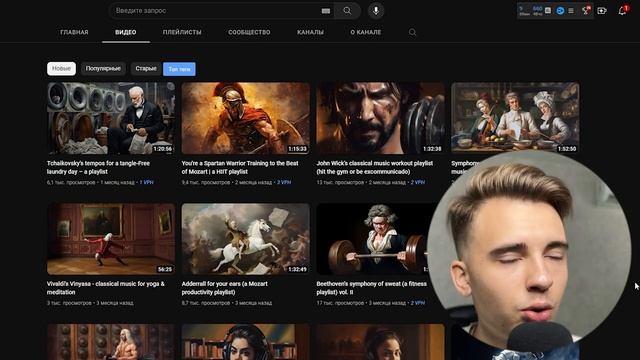Open the on-screen keyboard icon in search

326,11
